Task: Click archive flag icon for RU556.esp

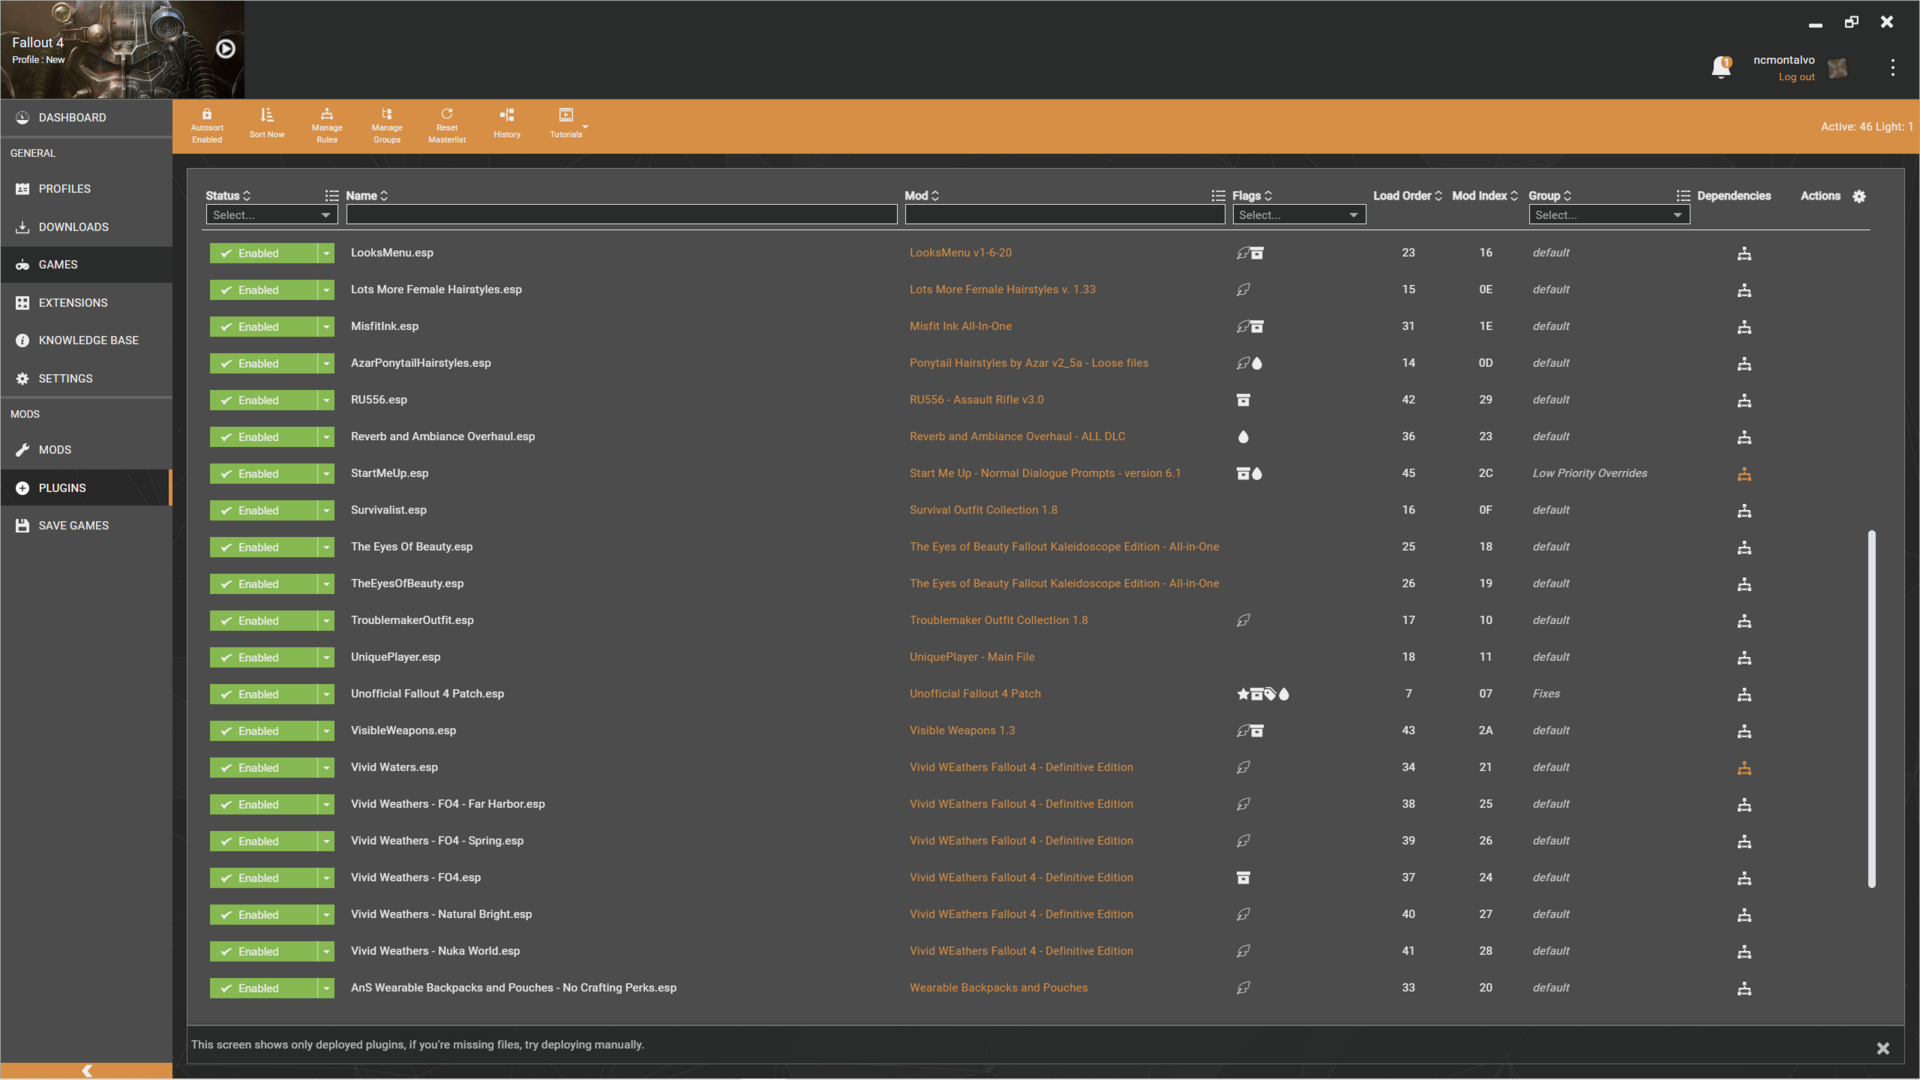Action: coord(1243,400)
